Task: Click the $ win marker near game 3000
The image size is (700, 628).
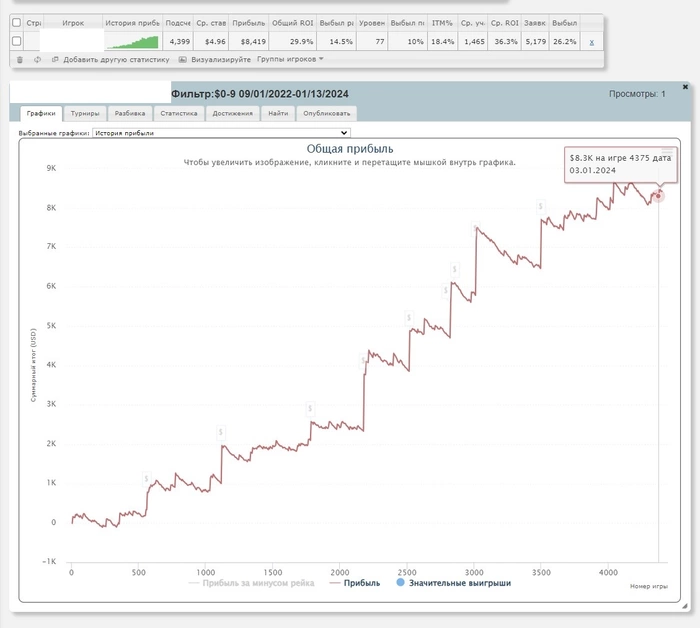Action: tap(476, 229)
